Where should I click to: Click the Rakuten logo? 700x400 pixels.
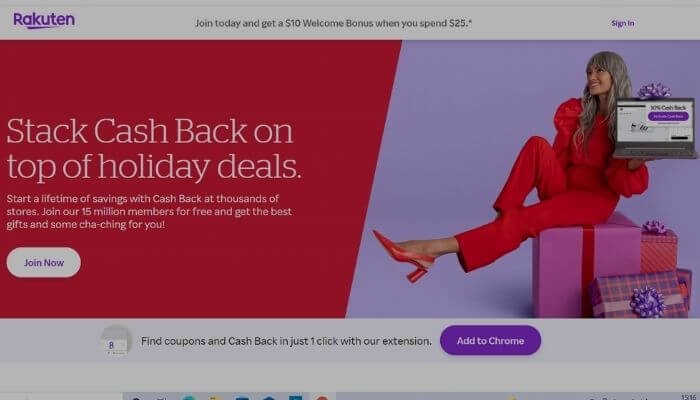tap(44, 21)
